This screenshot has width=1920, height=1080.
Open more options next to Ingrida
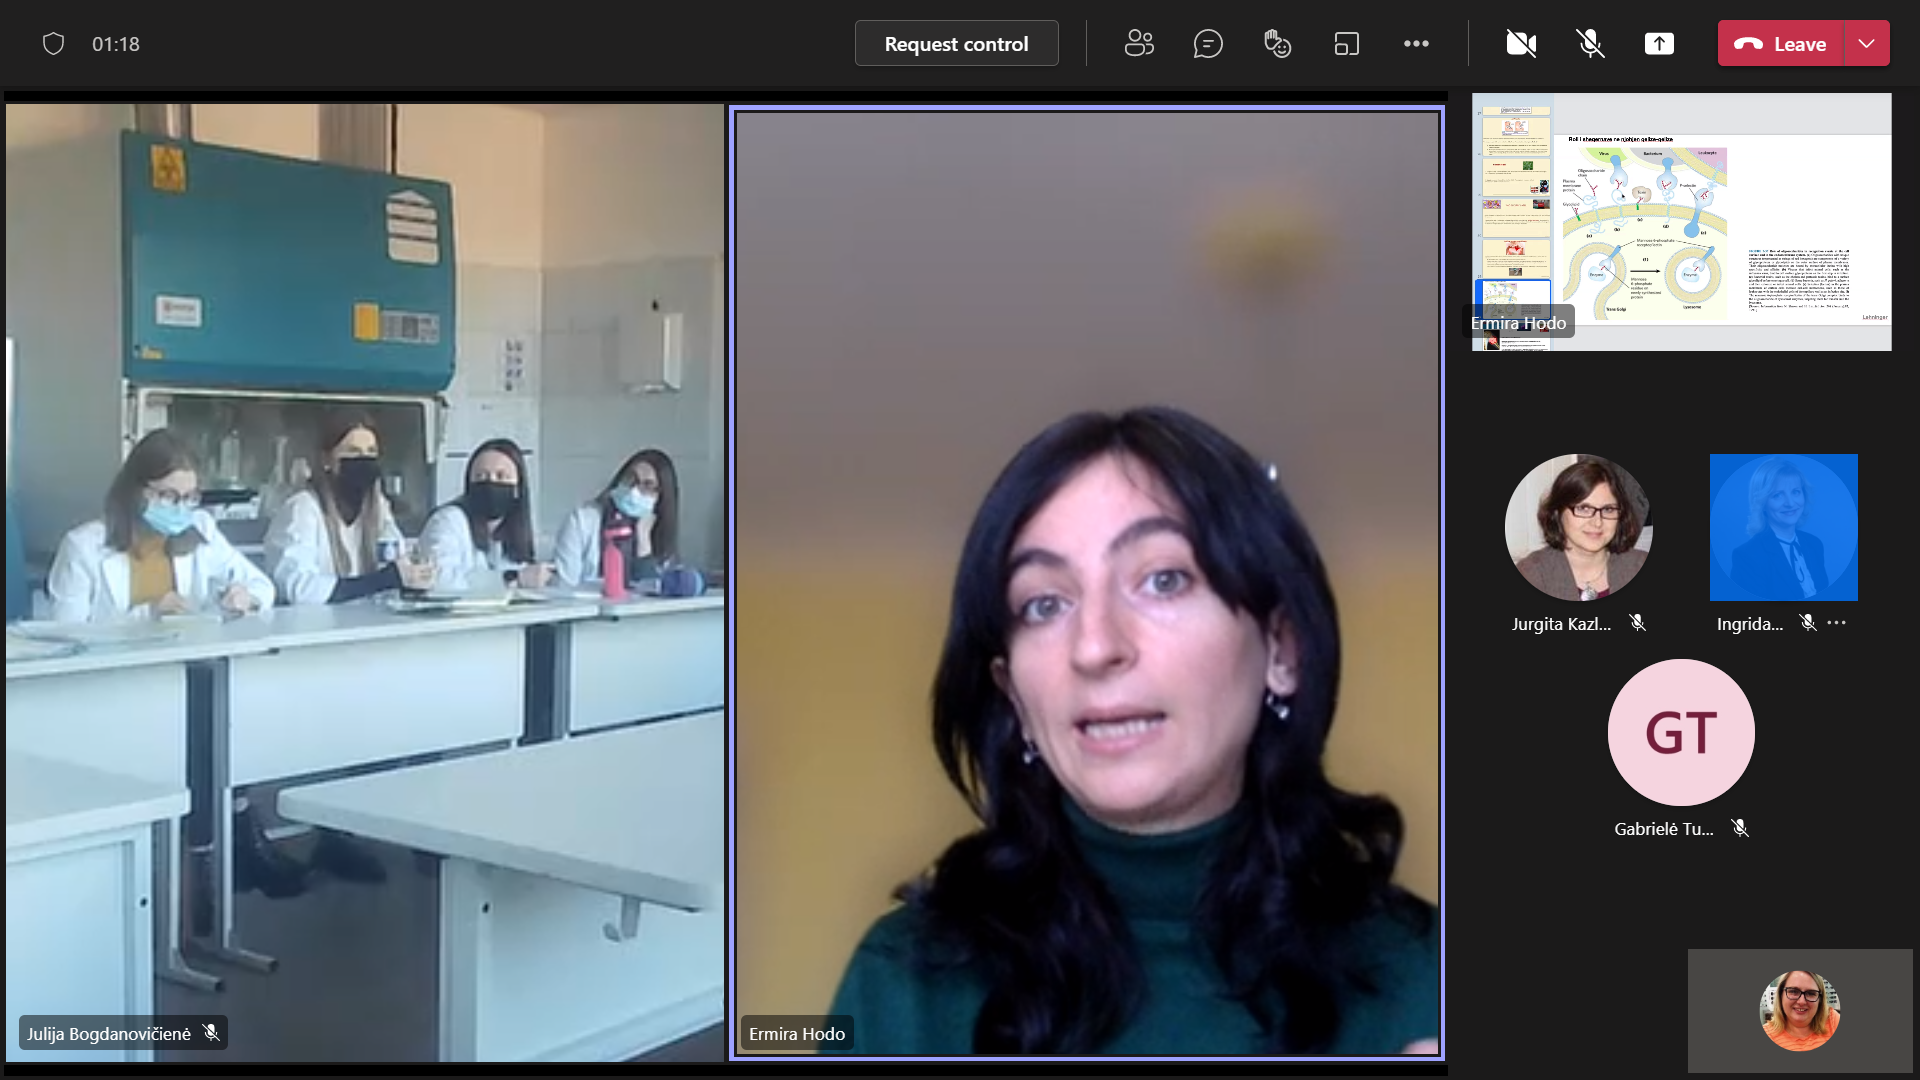(x=1837, y=623)
